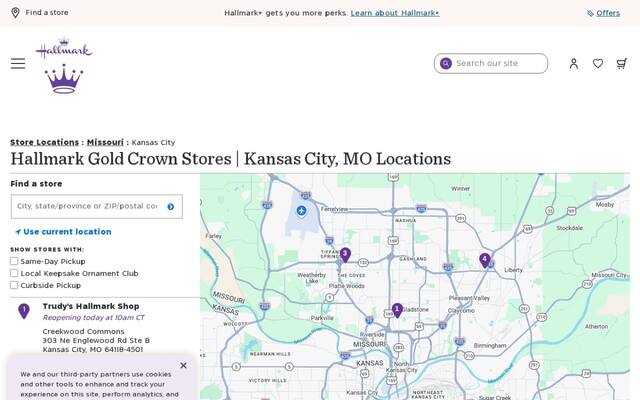
Task: Click list pin 1 beside Trudy's Hallmark Shop
Action: pyautogui.click(x=24, y=311)
